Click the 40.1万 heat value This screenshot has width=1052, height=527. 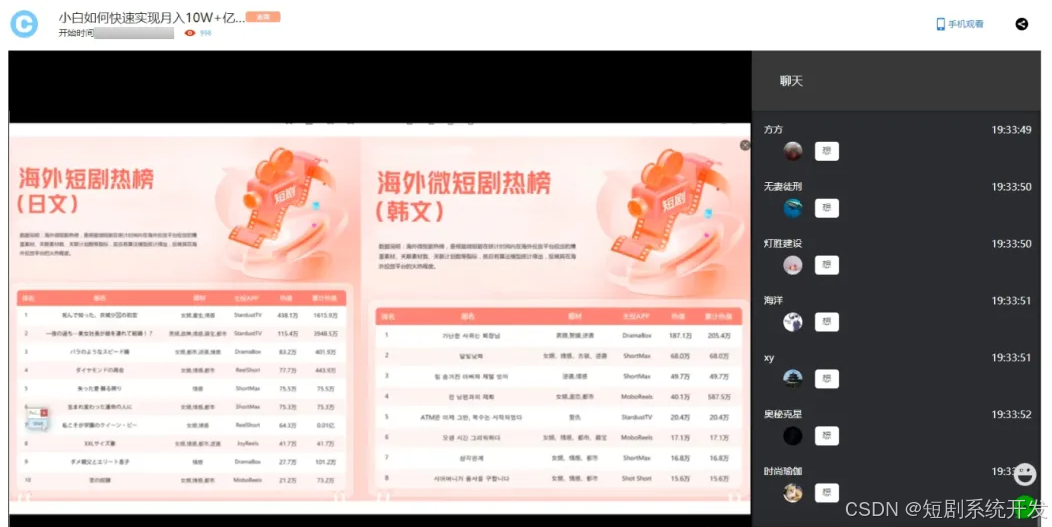click(680, 397)
